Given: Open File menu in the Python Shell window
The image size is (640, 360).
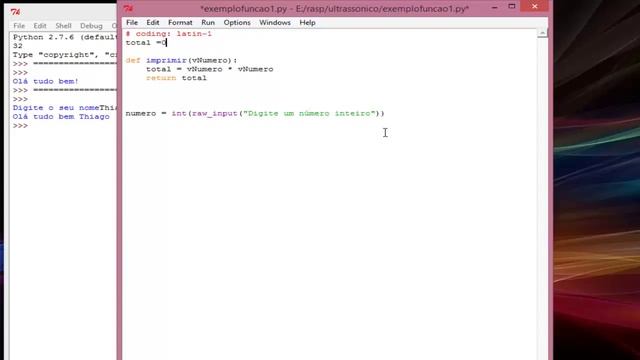Looking at the screenshot, I should [19, 26].
